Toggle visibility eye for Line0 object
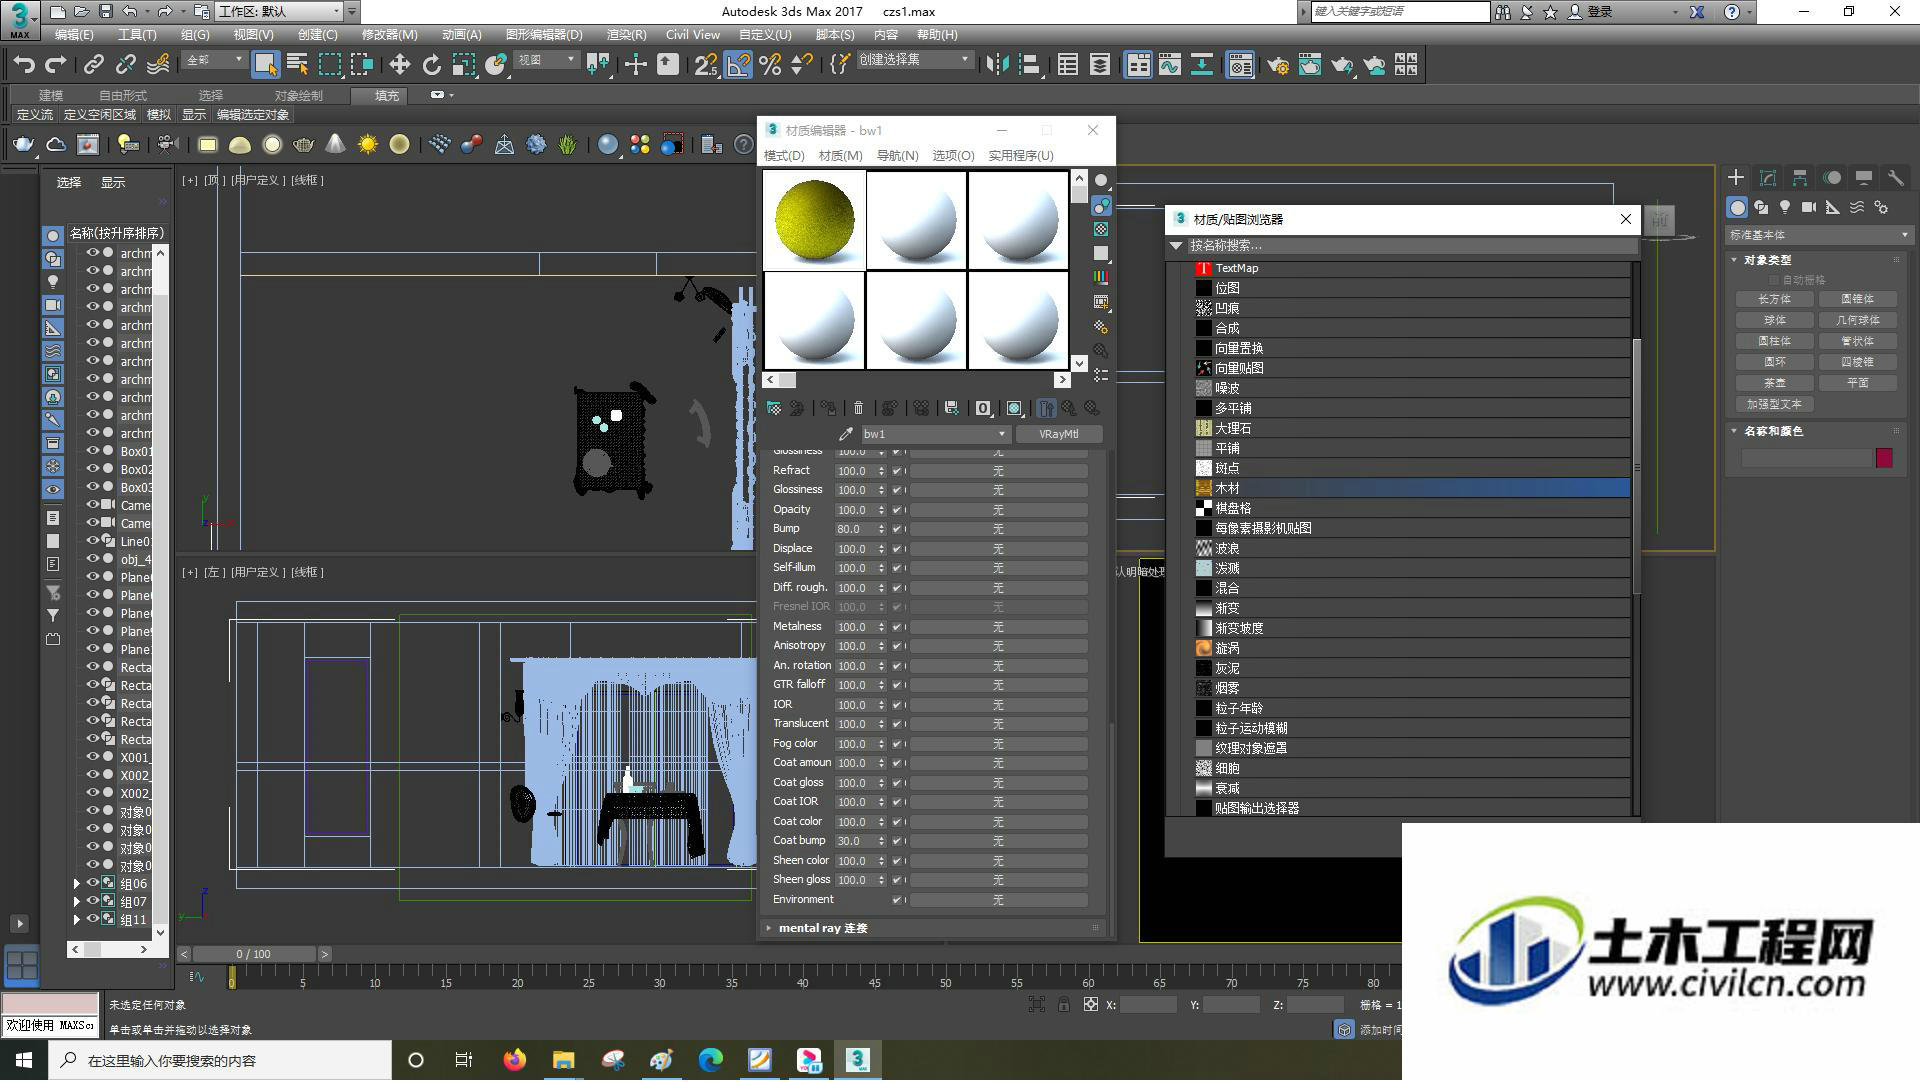Screen dimensions: 1920x1082 pyautogui.click(x=92, y=541)
